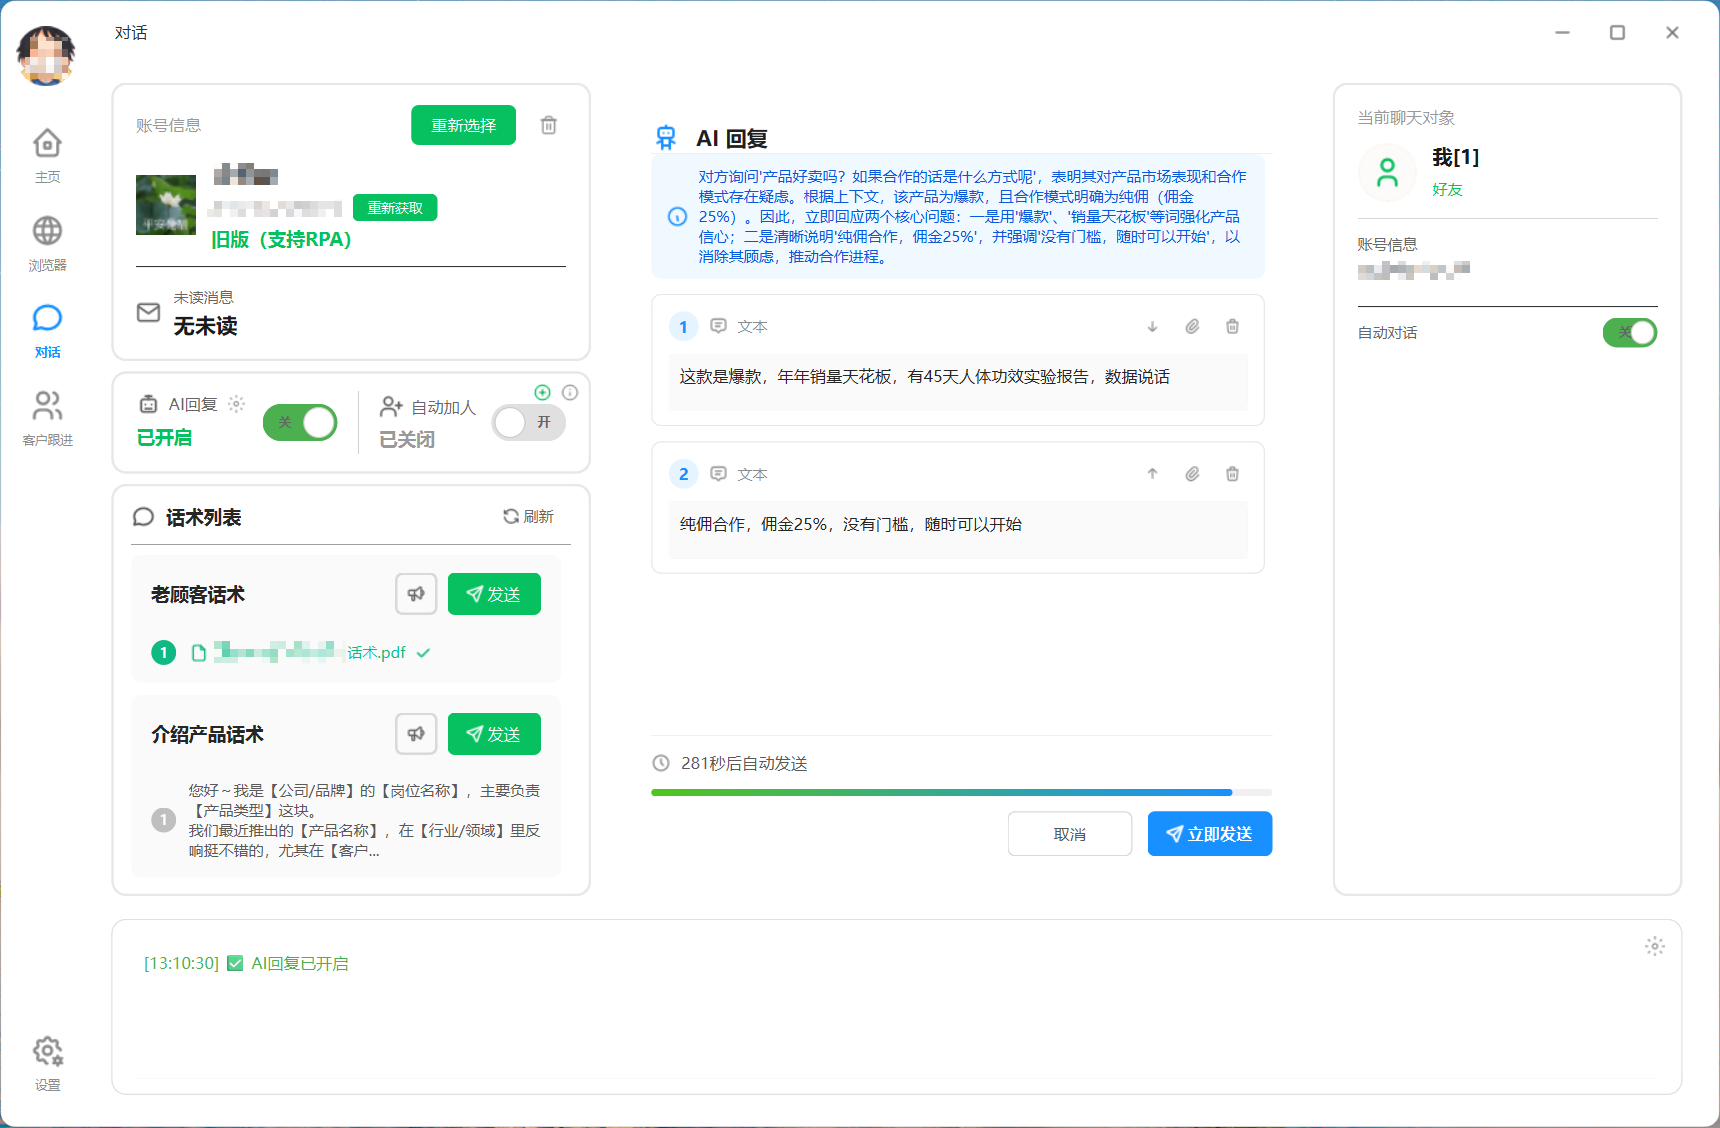Move reply 1 down using the arrow icon
This screenshot has height=1128, width=1720.
[1152, 326]
